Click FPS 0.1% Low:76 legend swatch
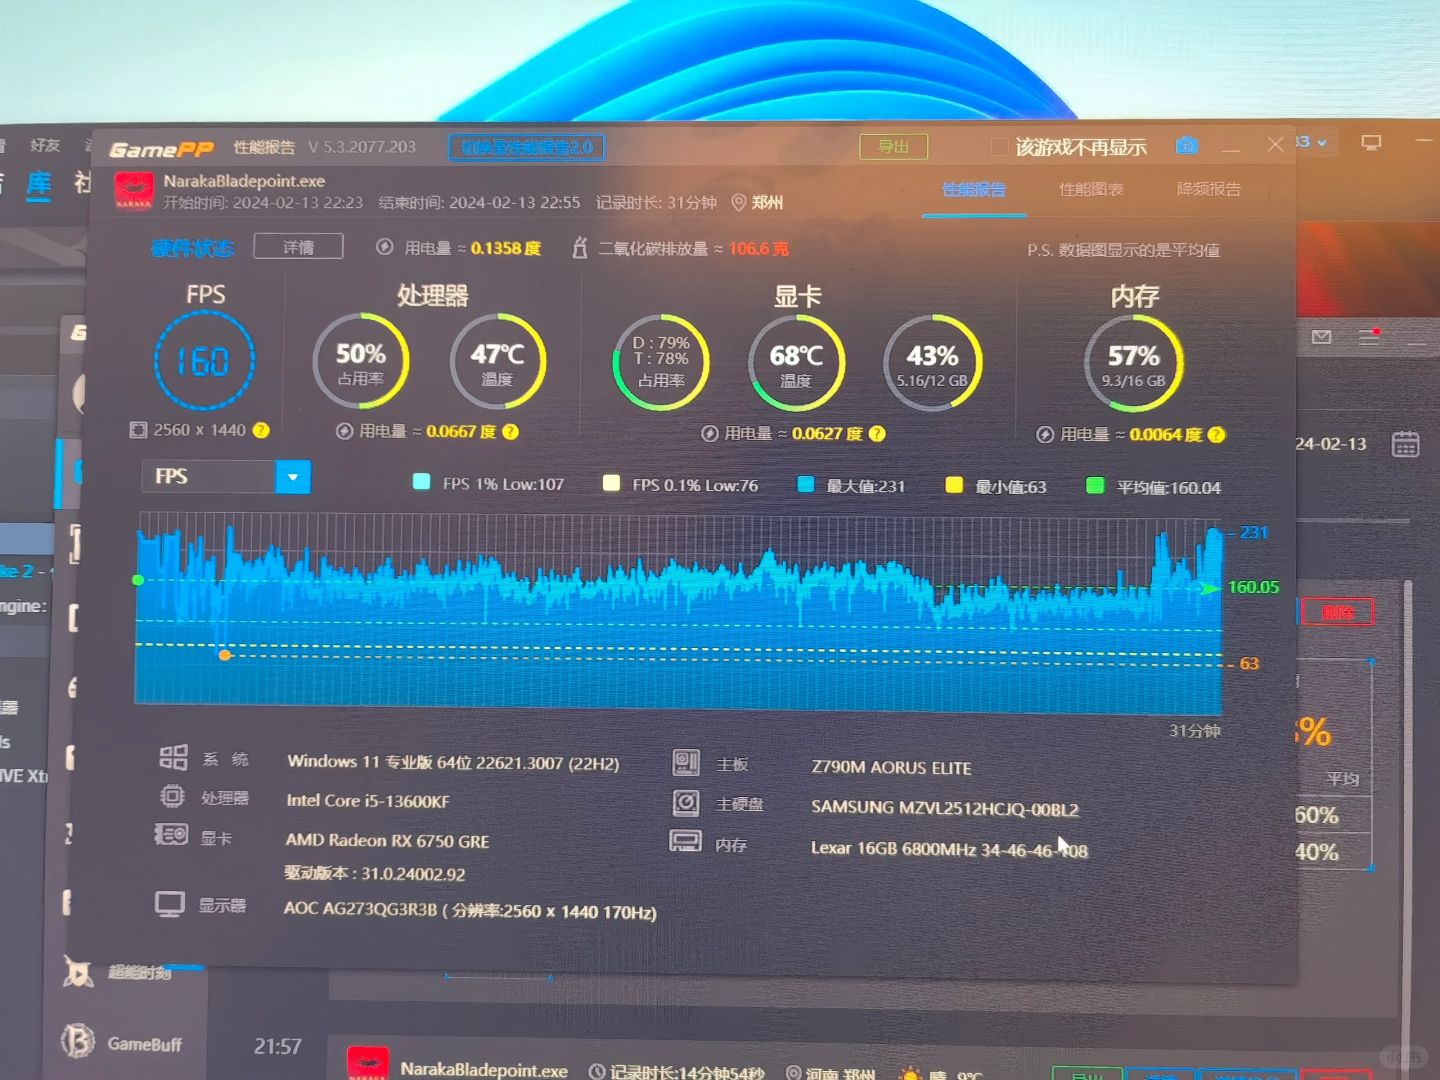 [x=611, y=483]
